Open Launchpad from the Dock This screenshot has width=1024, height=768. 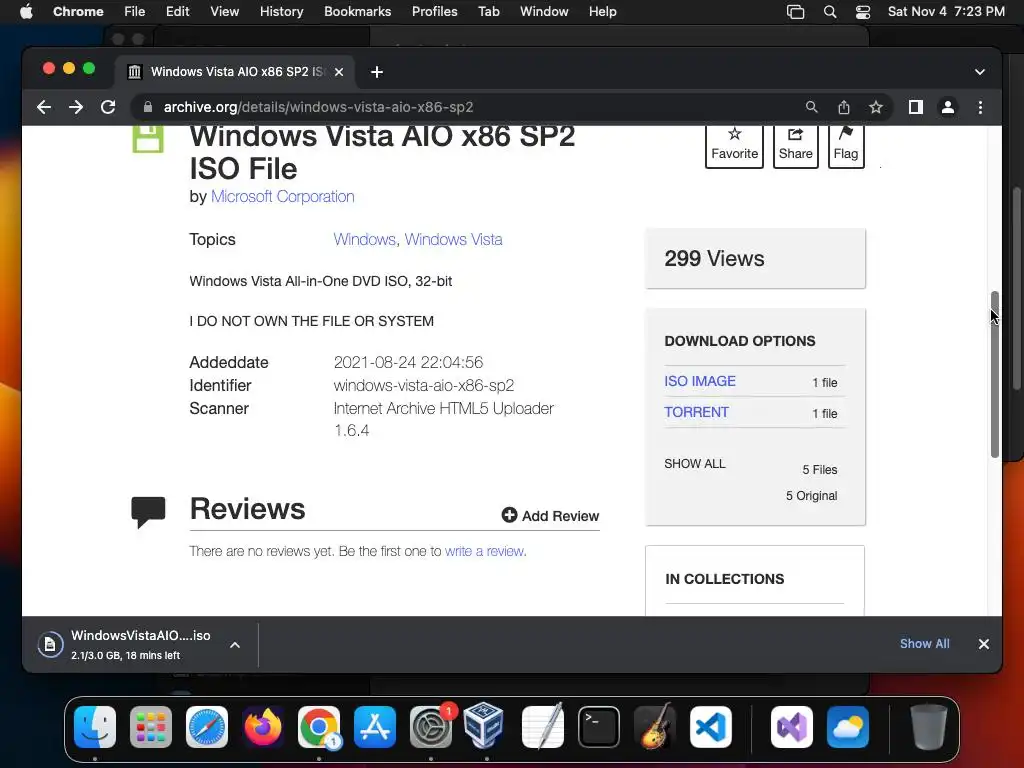[151, 727]
